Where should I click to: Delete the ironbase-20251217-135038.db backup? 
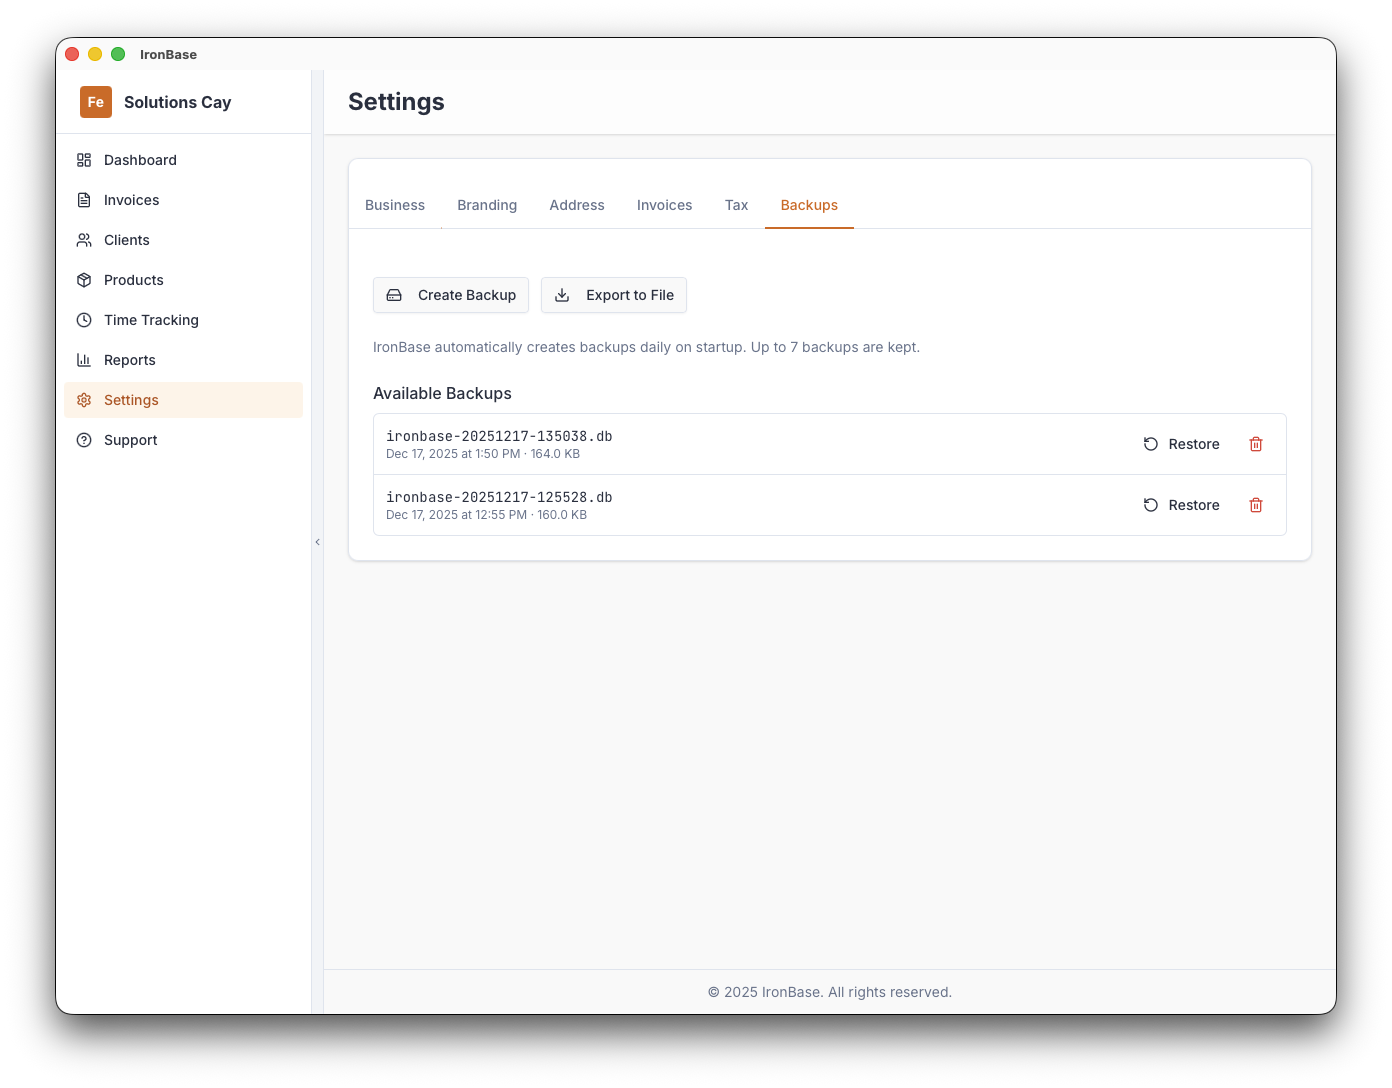tap(1256, 444)
